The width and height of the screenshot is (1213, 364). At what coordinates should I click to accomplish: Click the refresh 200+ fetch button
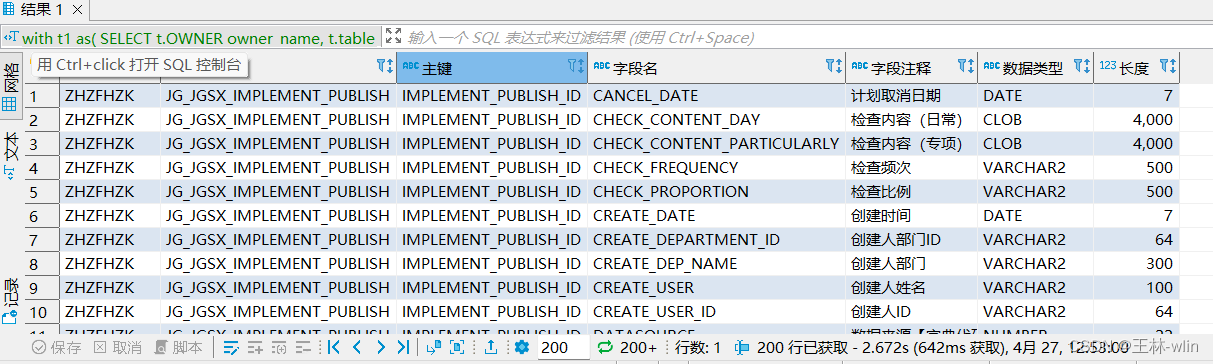click(627, 348)
